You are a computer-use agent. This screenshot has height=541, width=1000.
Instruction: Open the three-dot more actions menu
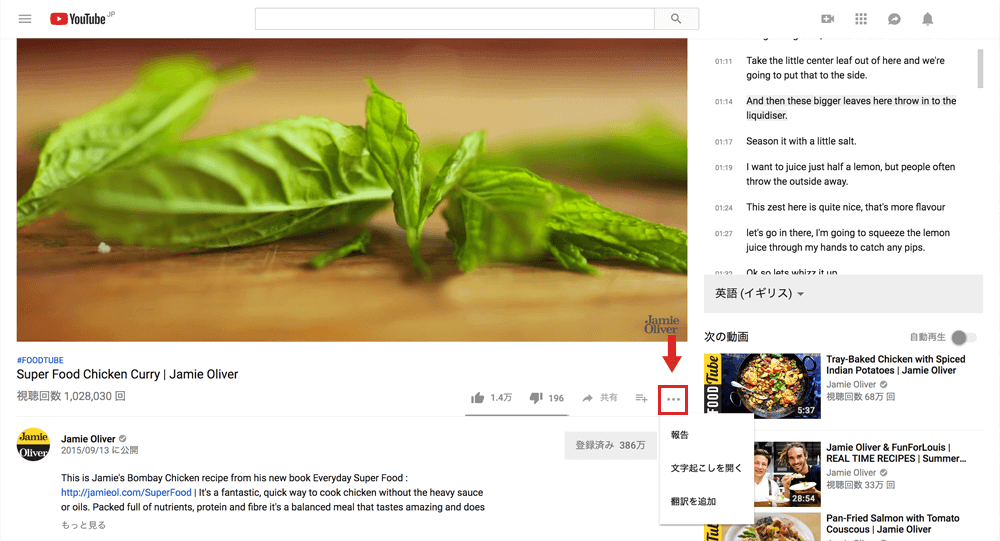point(673,399)
